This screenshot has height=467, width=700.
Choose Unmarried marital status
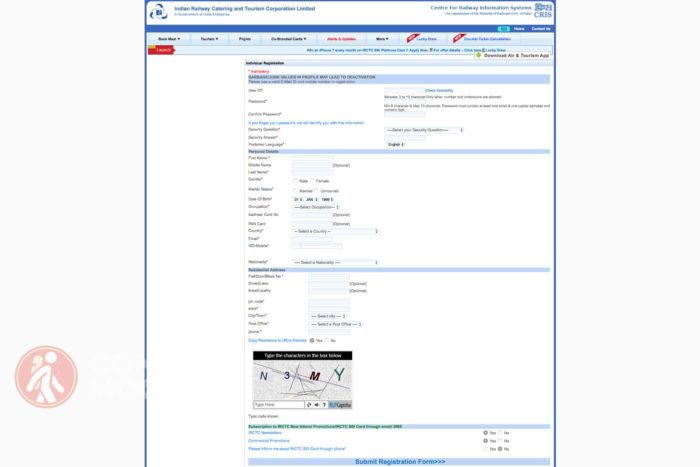click(x=317, y=191)
